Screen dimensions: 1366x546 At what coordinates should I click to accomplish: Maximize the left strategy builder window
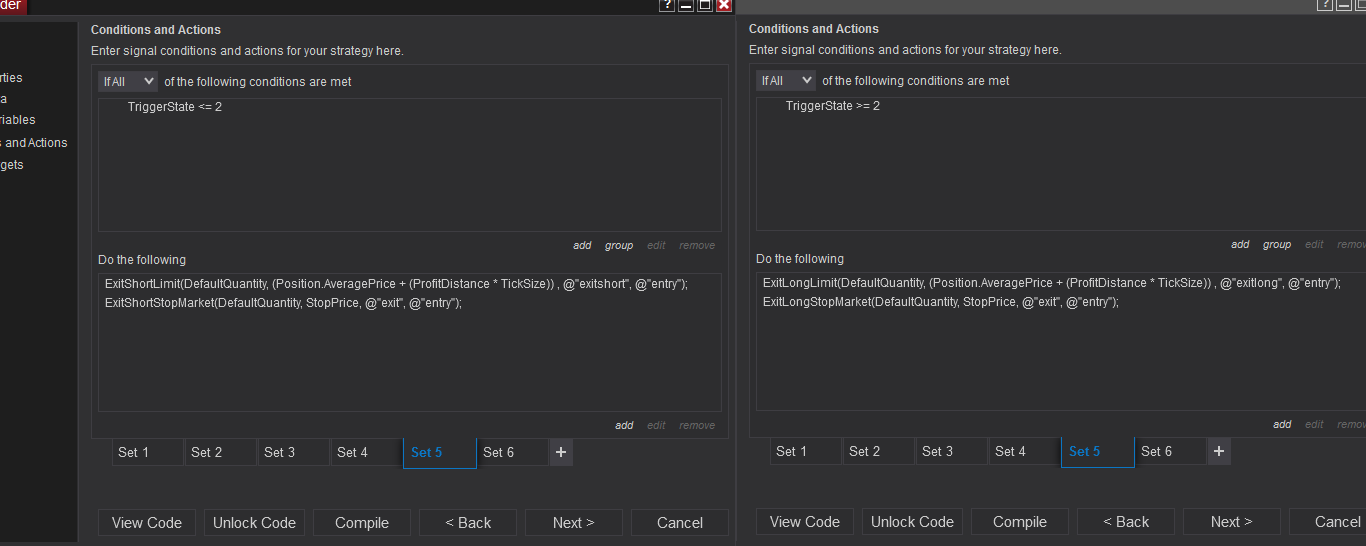(705, 5)
